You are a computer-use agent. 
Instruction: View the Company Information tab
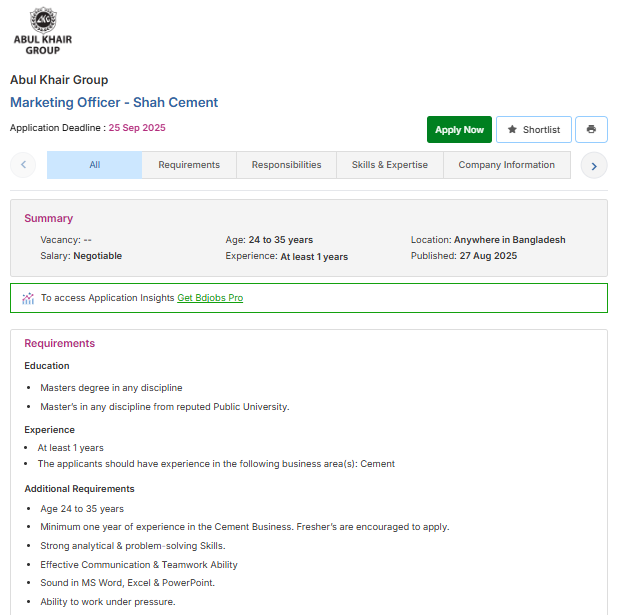click(506, 165)
